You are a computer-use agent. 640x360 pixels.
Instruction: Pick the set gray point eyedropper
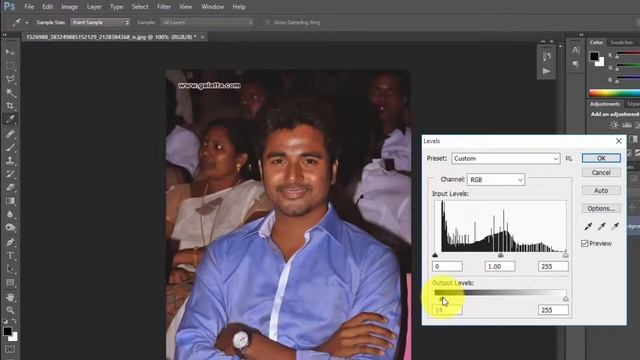coord(602,226)
